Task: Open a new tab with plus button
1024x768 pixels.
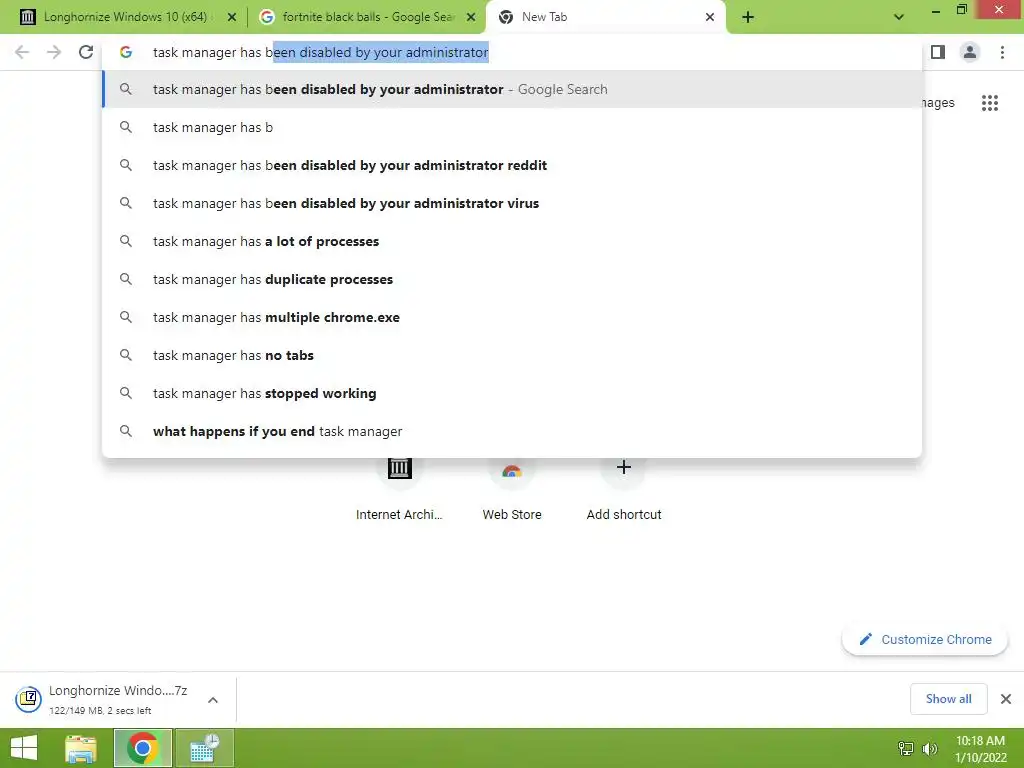Action: [x=748, y=17]
